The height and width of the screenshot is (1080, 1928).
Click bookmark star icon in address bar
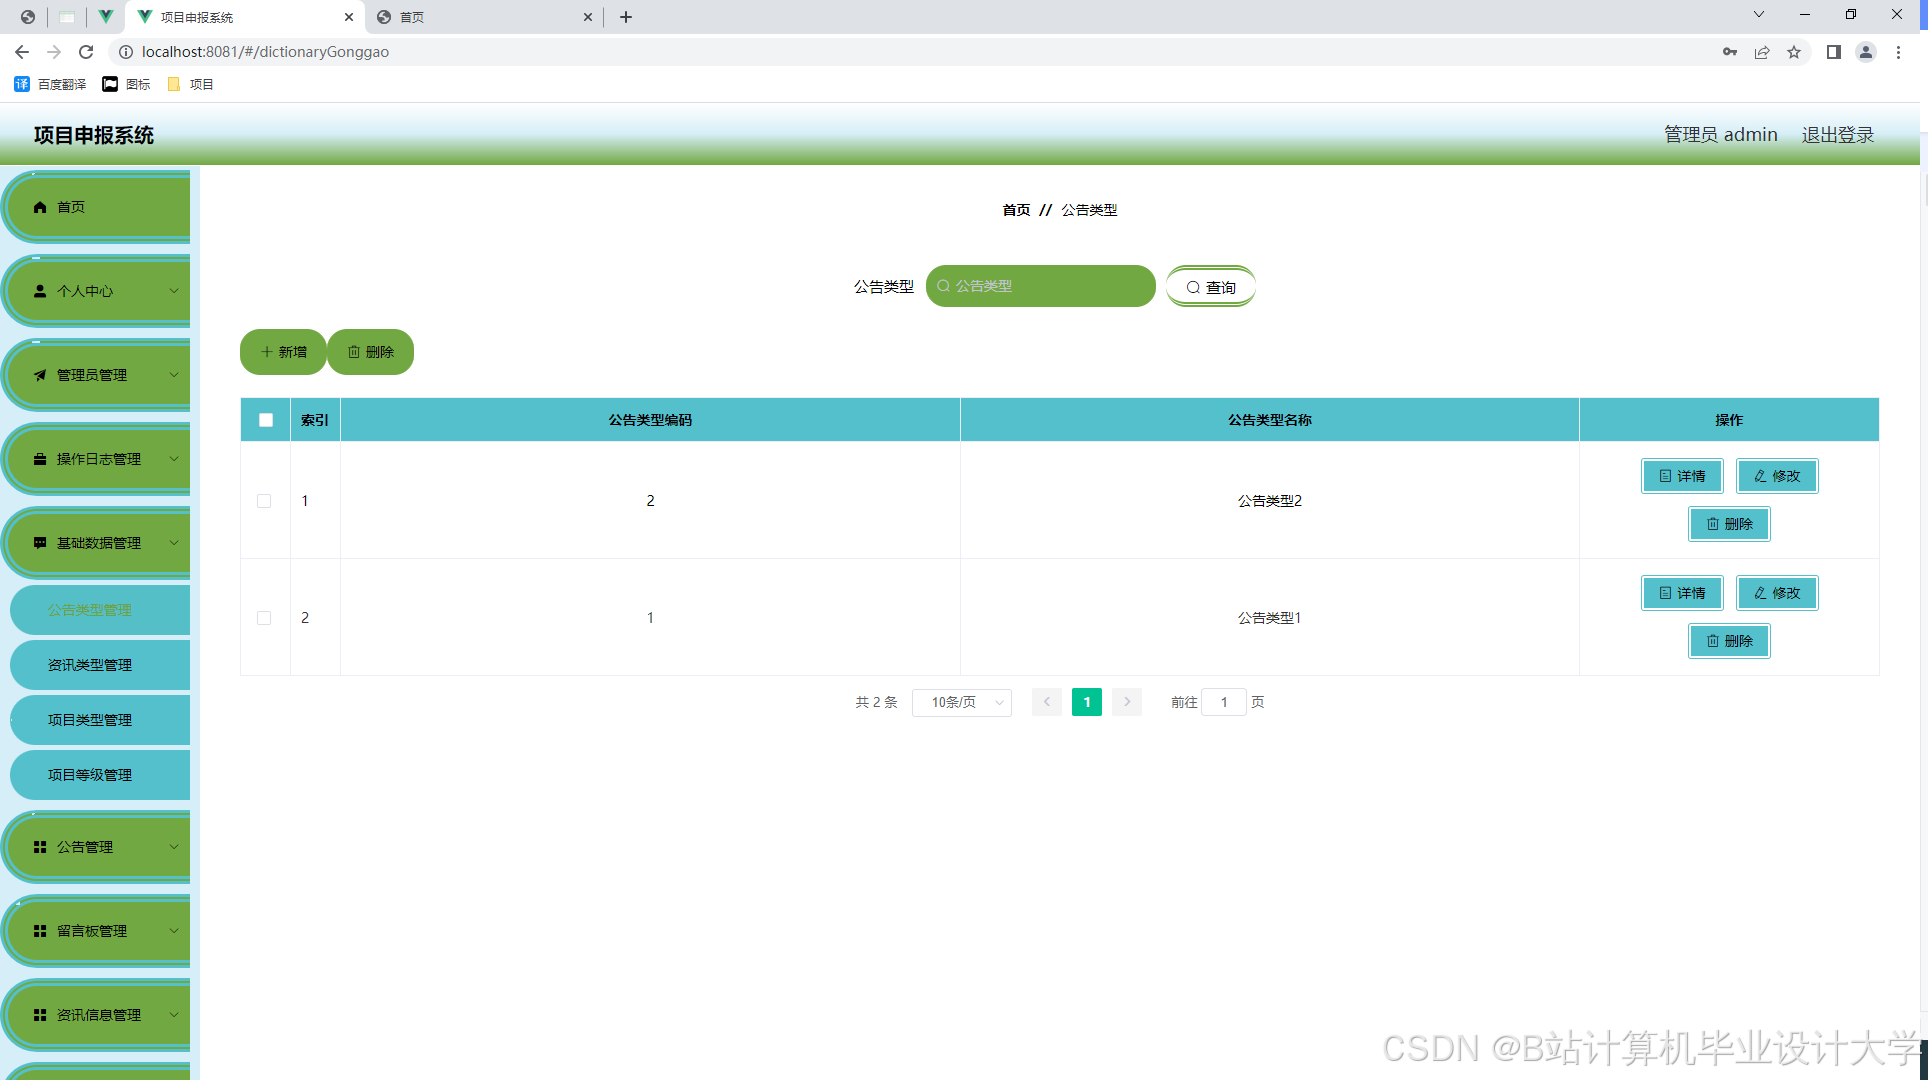tap(1794, 52)
